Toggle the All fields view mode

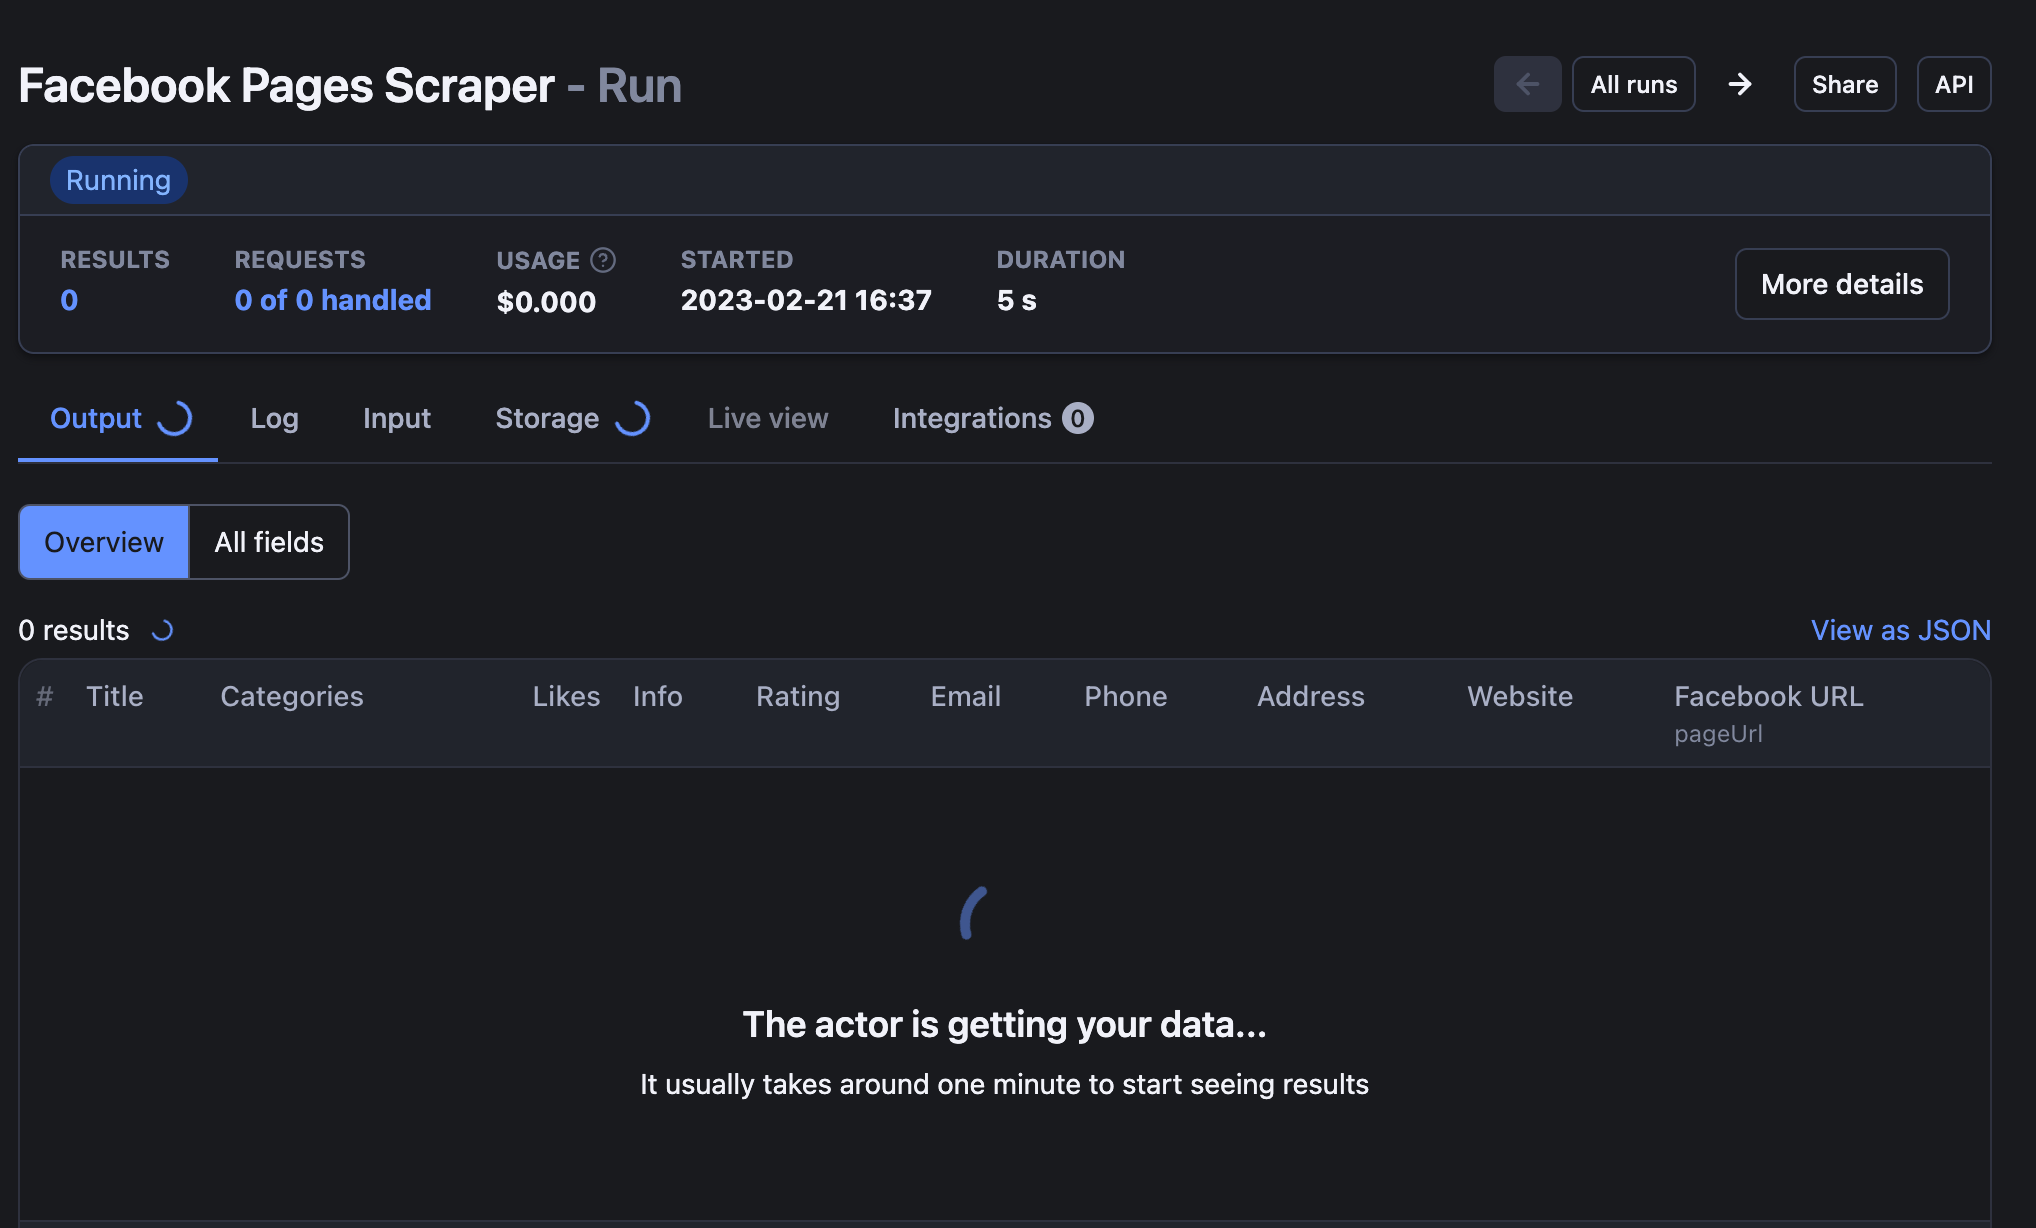pyautogui.click(x=268, y=540)
